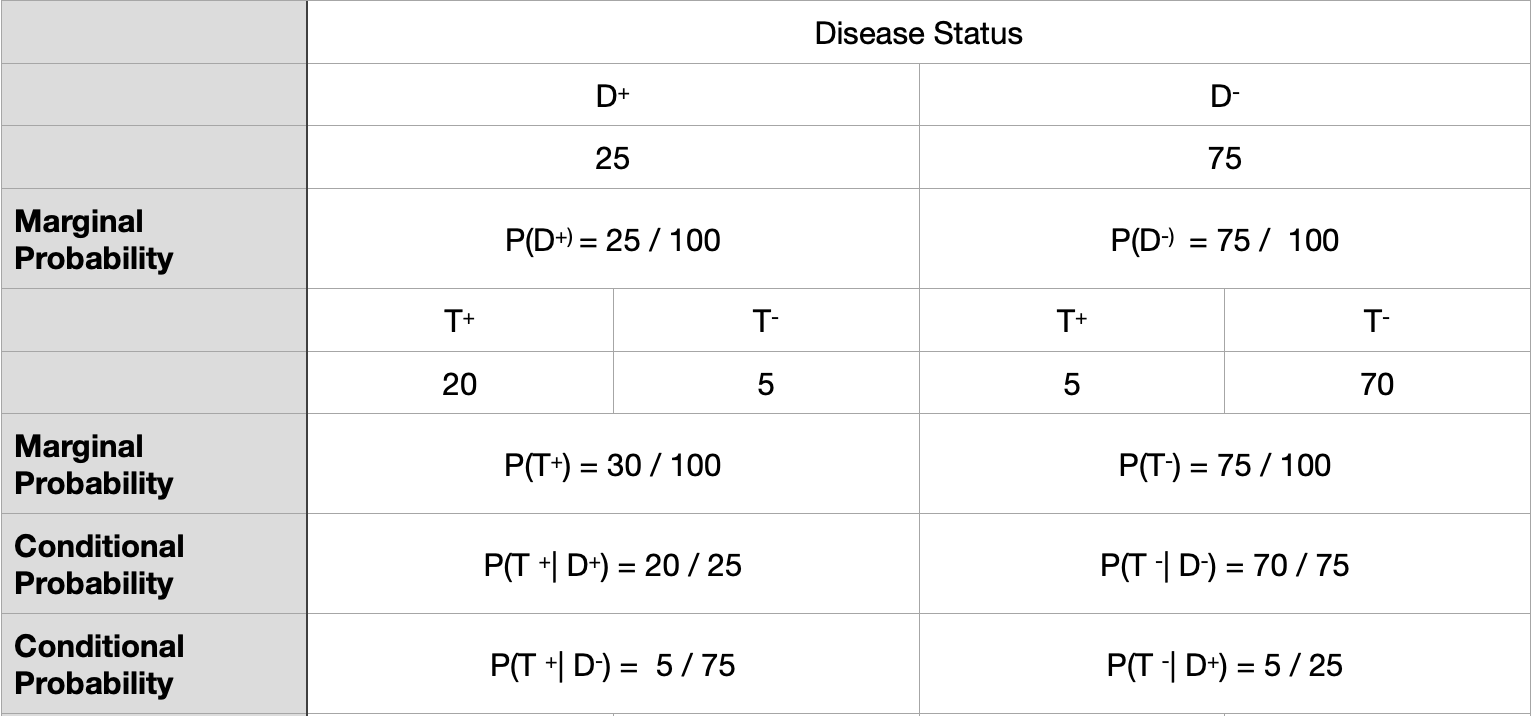This screenshot has height=716, width=1532.
Task: Select the cell with value 70
Action: (1377, 384)
